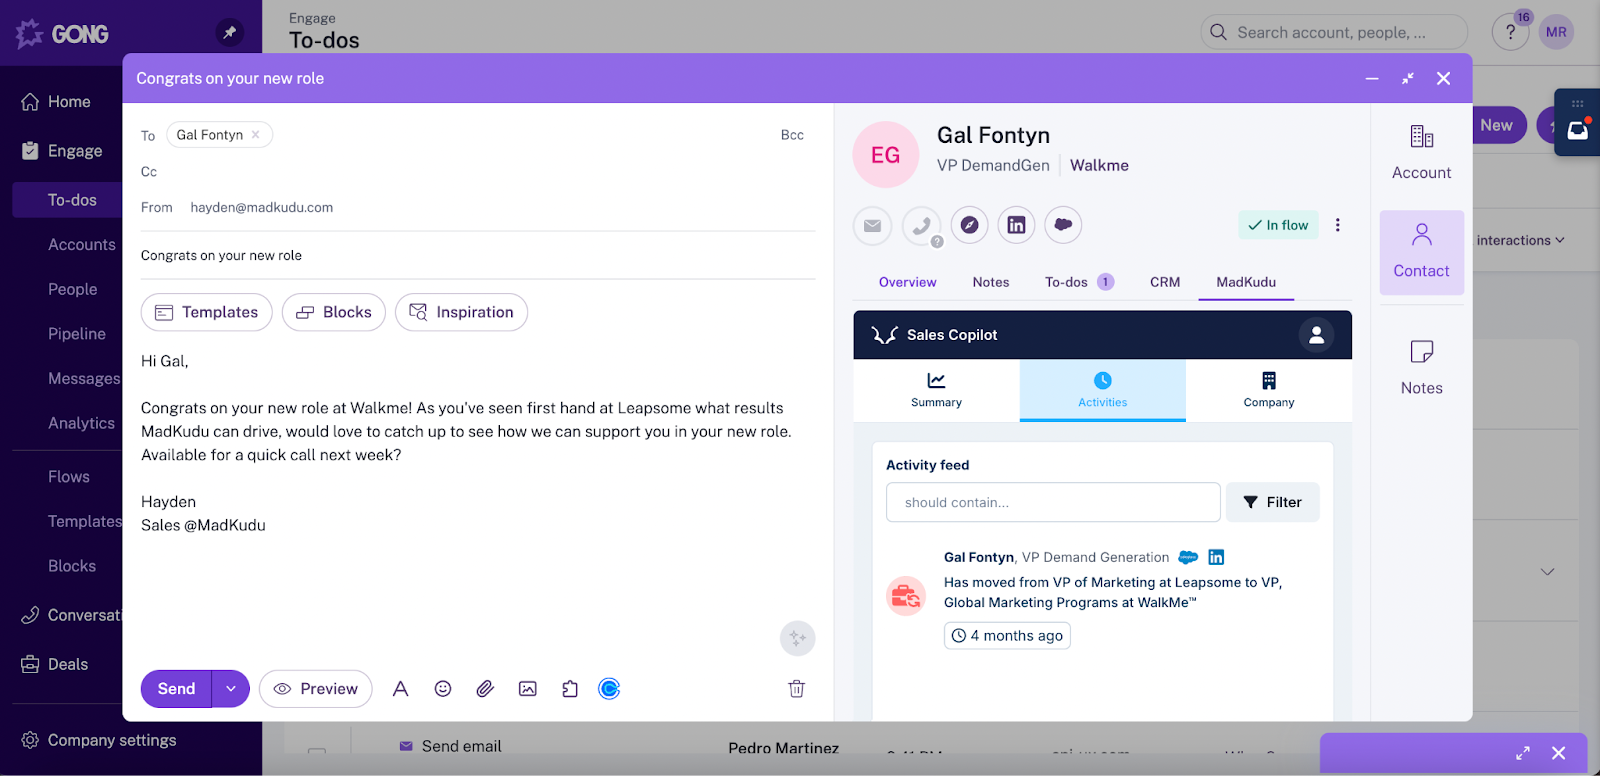1600x776 pixels.
Task: Open the Blocks button in composer
Action: tap(334, 312)
